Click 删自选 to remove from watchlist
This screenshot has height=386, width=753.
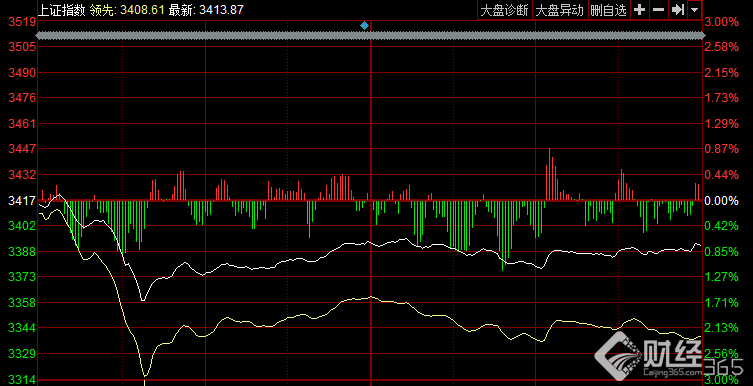[x=608, y=10]
